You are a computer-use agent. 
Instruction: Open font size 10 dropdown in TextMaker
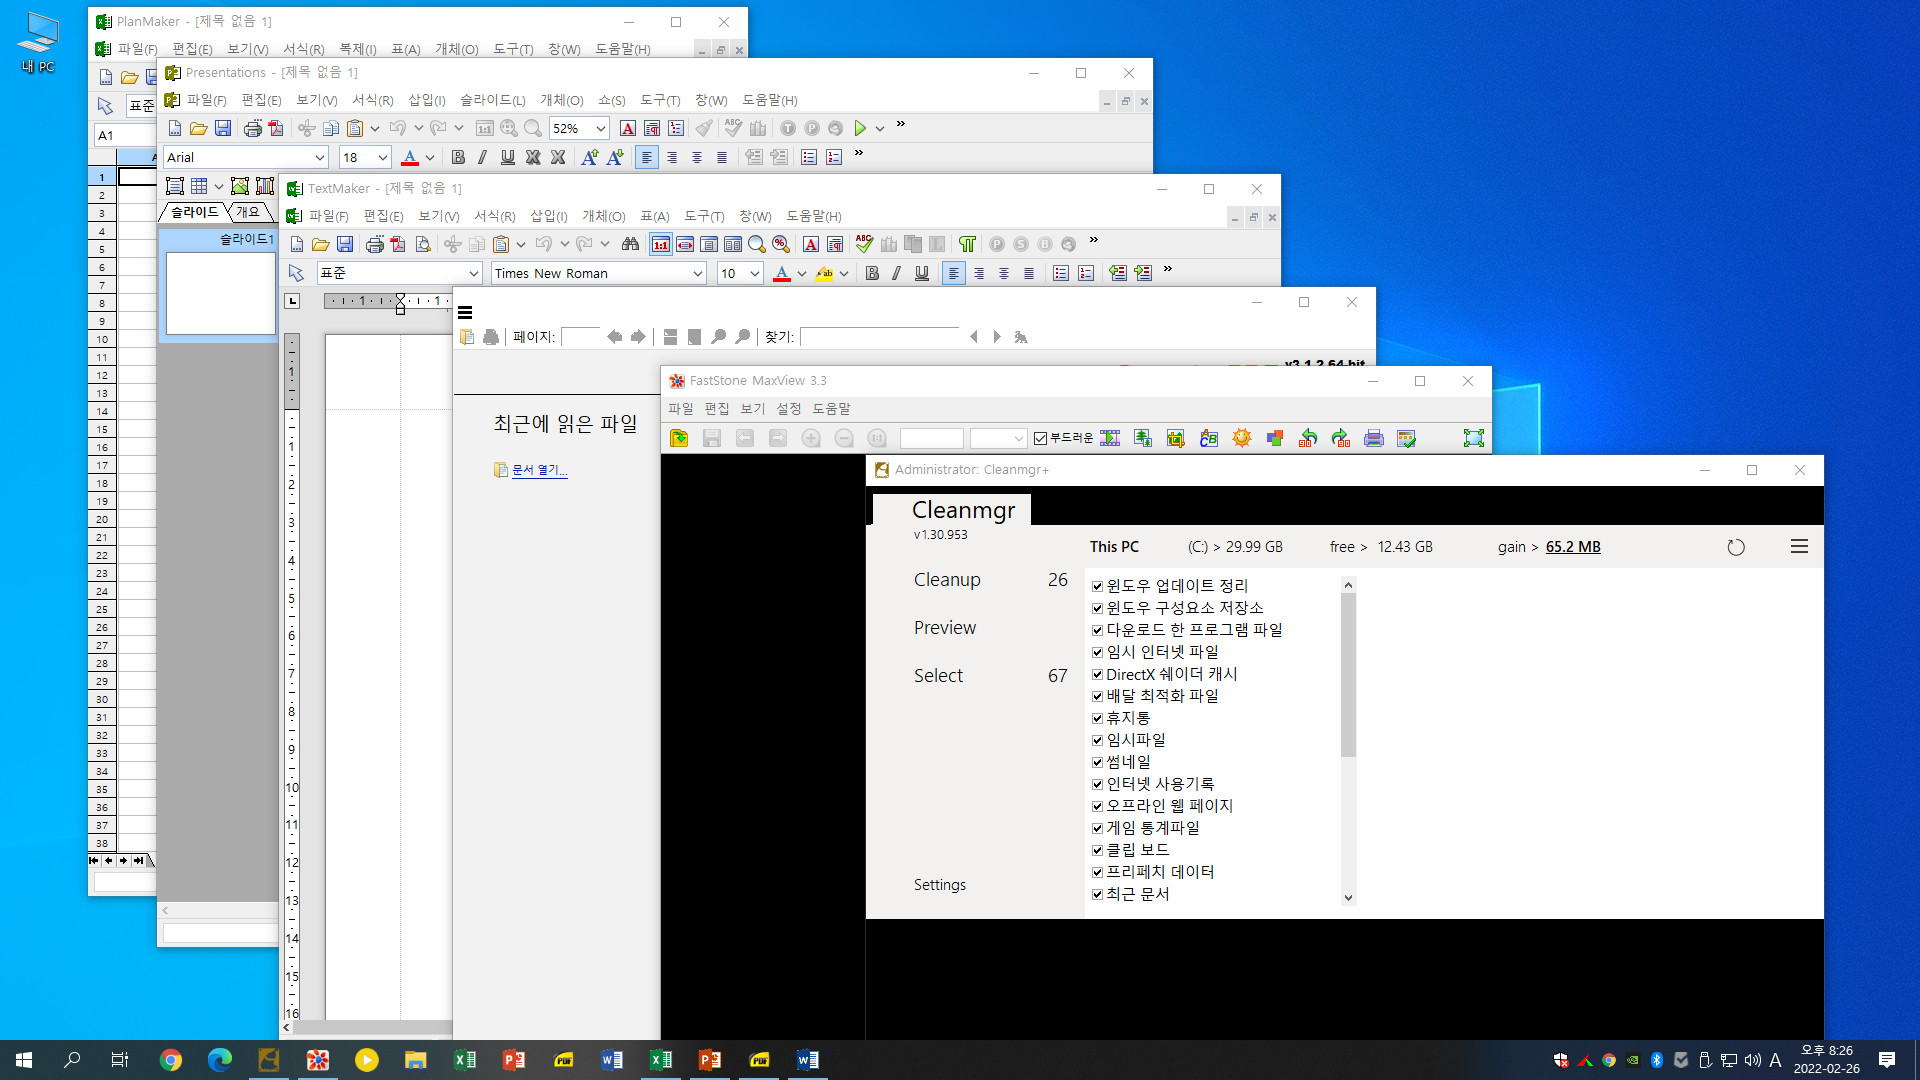pyautogui.click(x=754, y=273)
